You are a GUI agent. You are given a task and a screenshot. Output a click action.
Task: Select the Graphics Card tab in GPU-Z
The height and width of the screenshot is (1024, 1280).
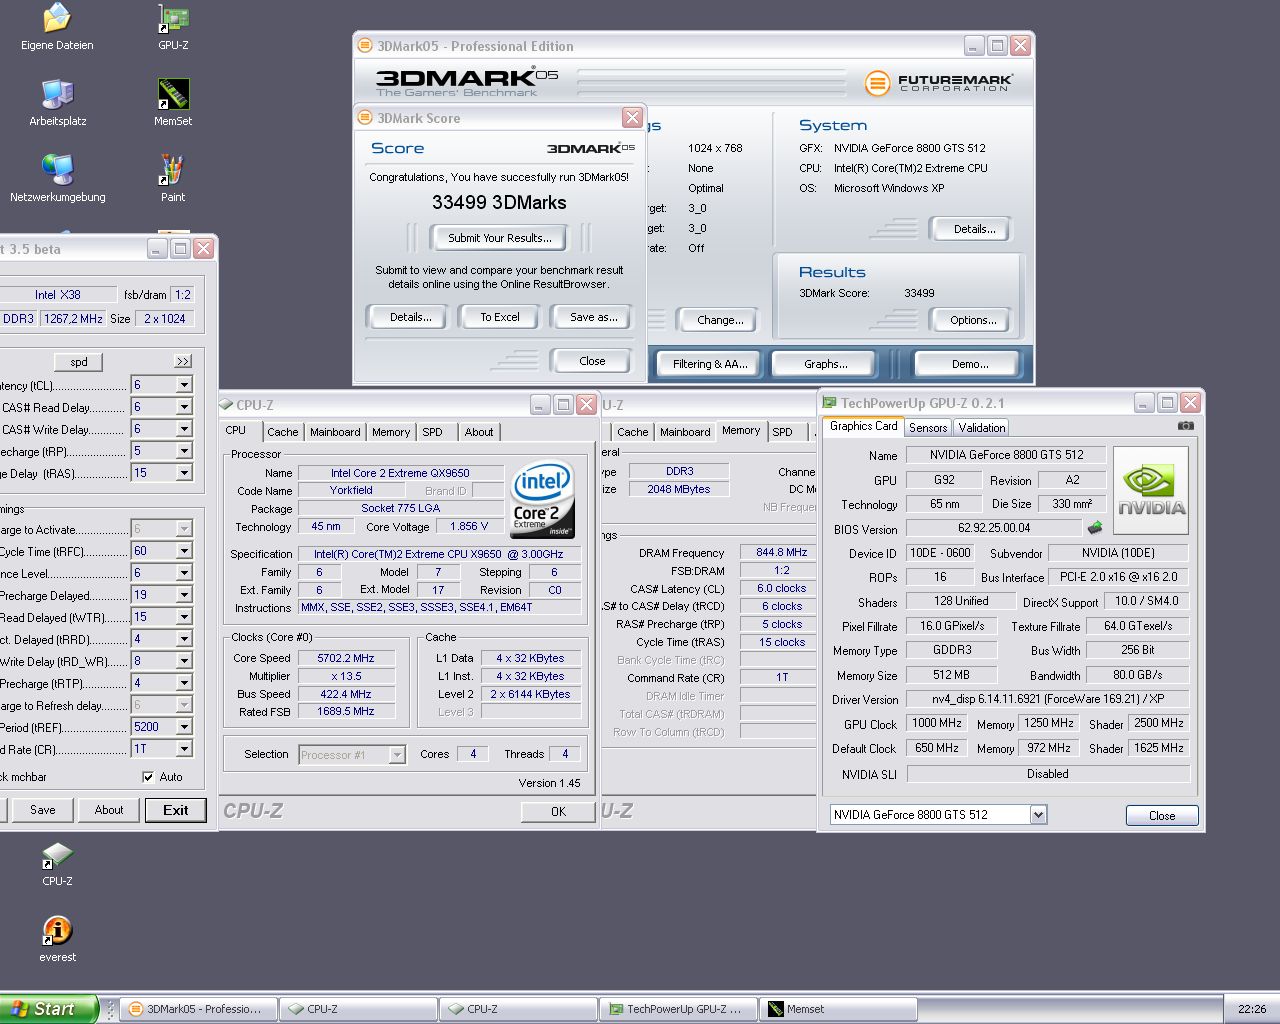coord(864,426)
